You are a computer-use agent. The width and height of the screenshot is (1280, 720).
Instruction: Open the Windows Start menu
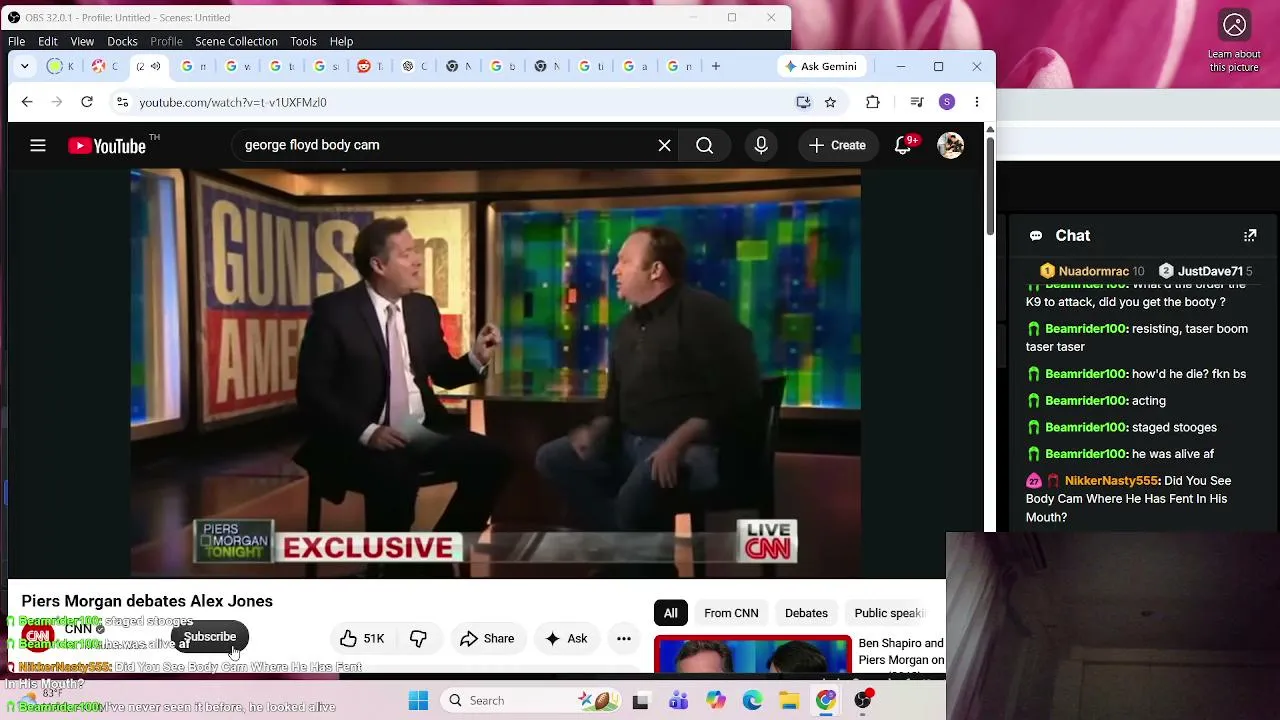(x=418, y=700)
